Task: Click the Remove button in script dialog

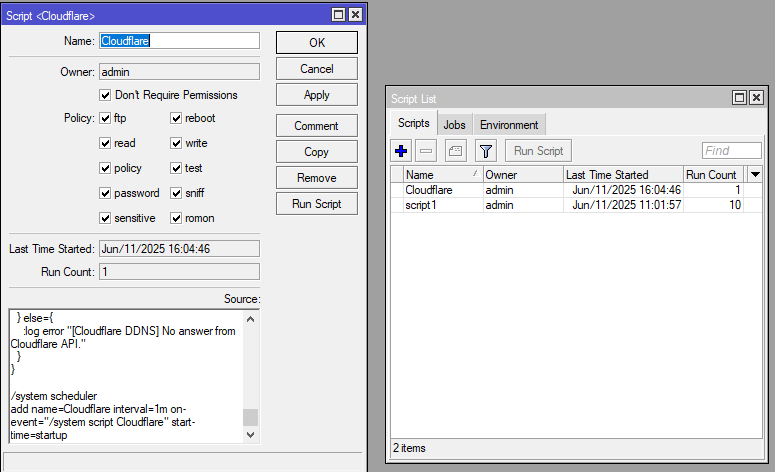Action: (317, 178)
